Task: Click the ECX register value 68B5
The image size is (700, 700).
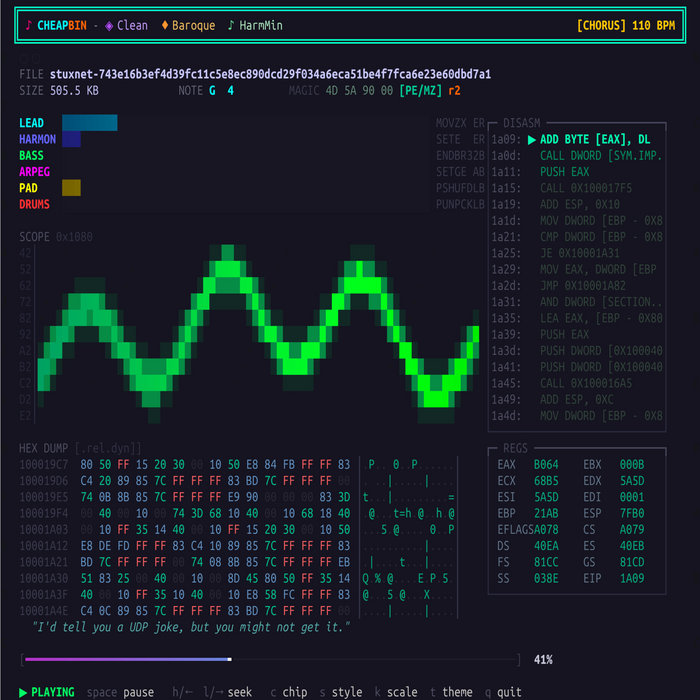Action: tap(546, 481)
